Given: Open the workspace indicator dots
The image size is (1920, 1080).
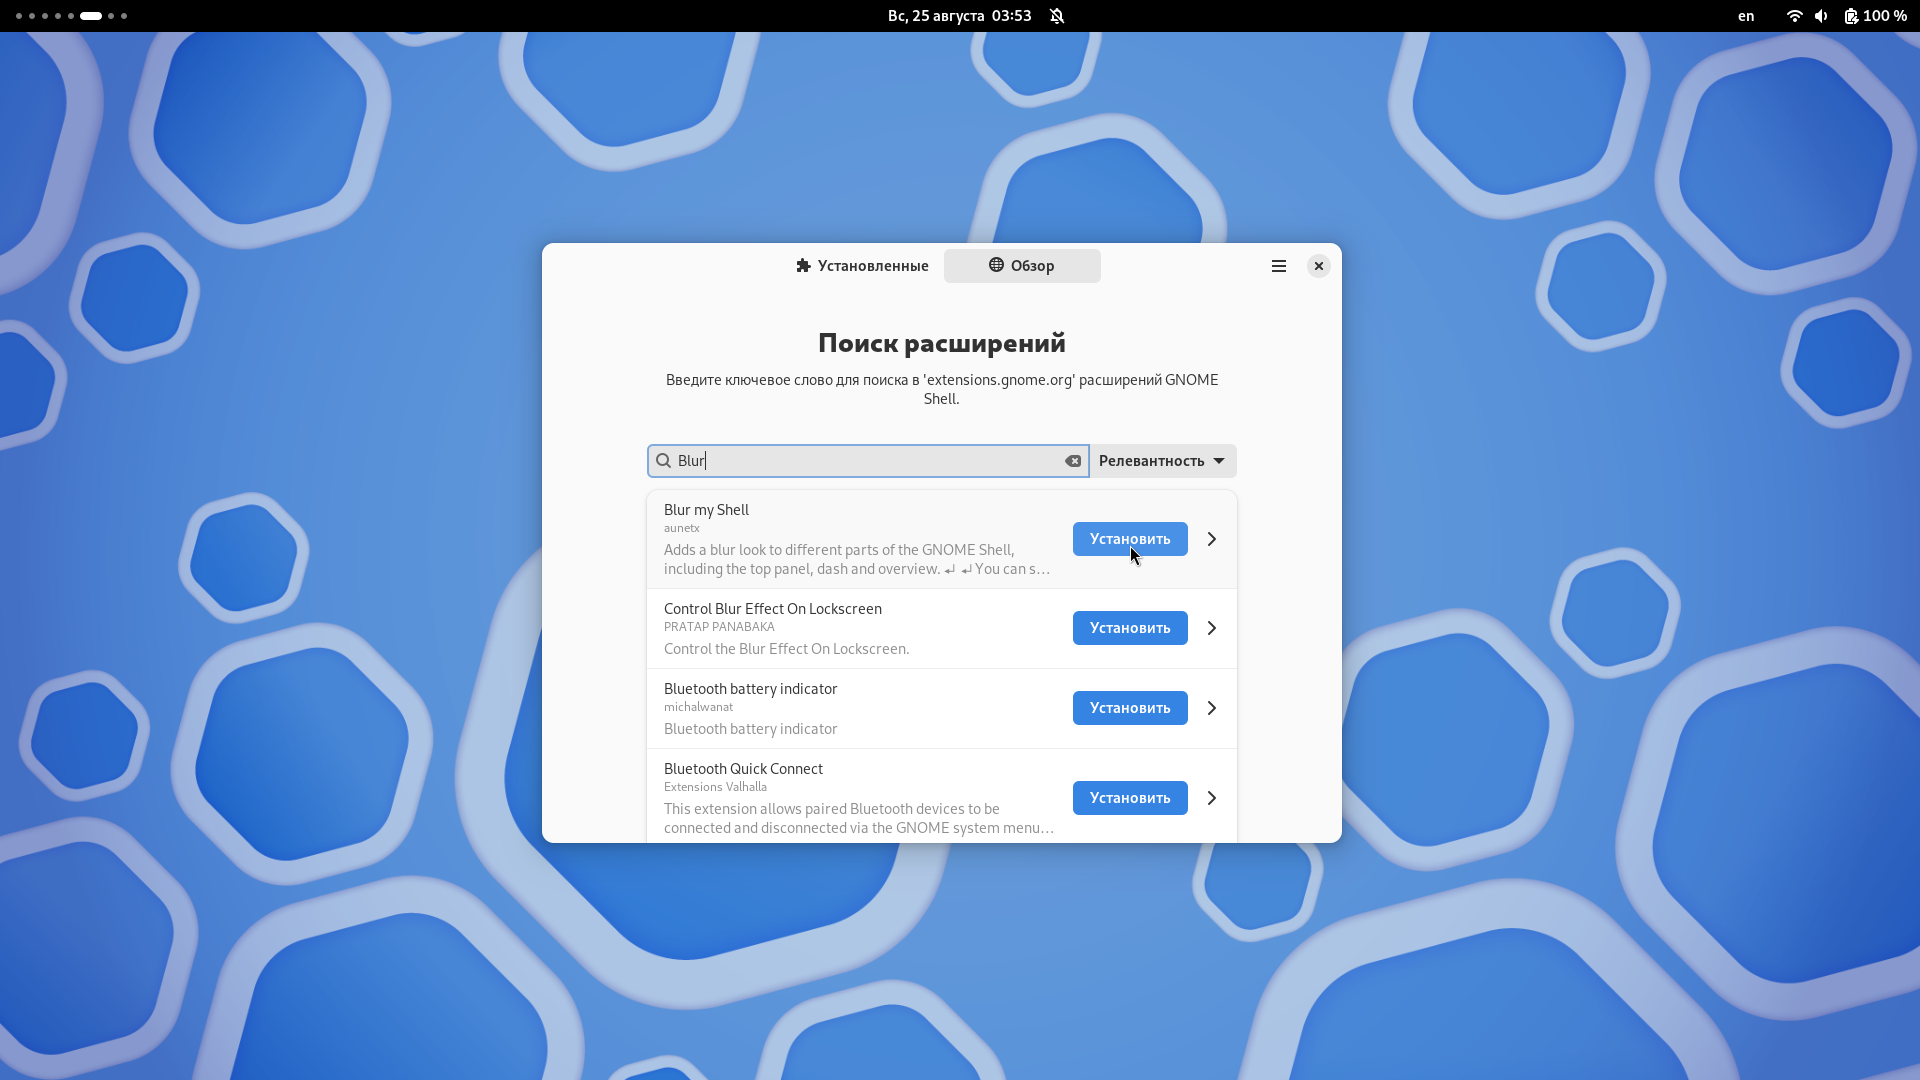Looking at the screenshot, I should [71, 16].
